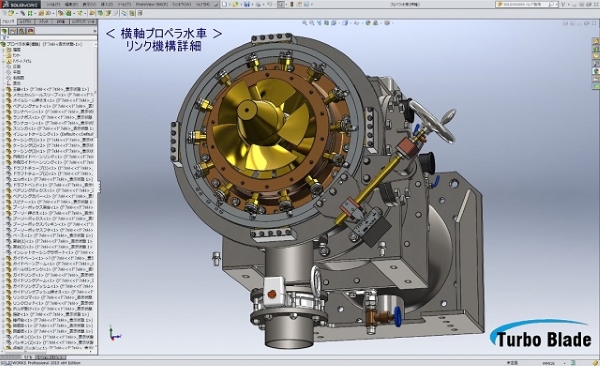Viewport: 600px width, 366px height.
Task: Click the Zoom to Fit view icon
Action: [305, 23]
